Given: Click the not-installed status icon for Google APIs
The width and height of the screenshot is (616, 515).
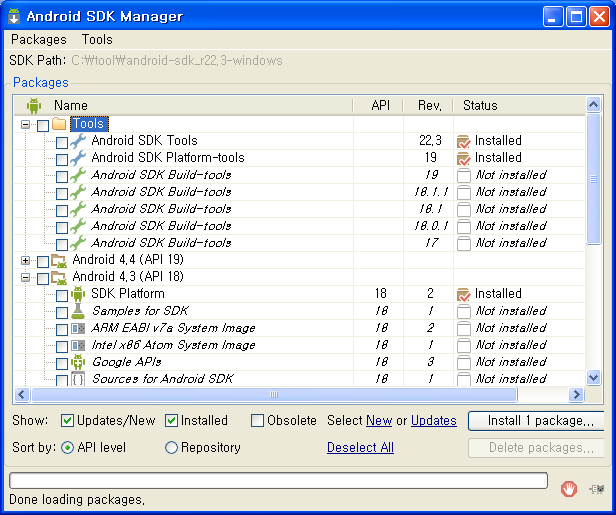Looking at the screenshot, I should click(x=464, y=362).
